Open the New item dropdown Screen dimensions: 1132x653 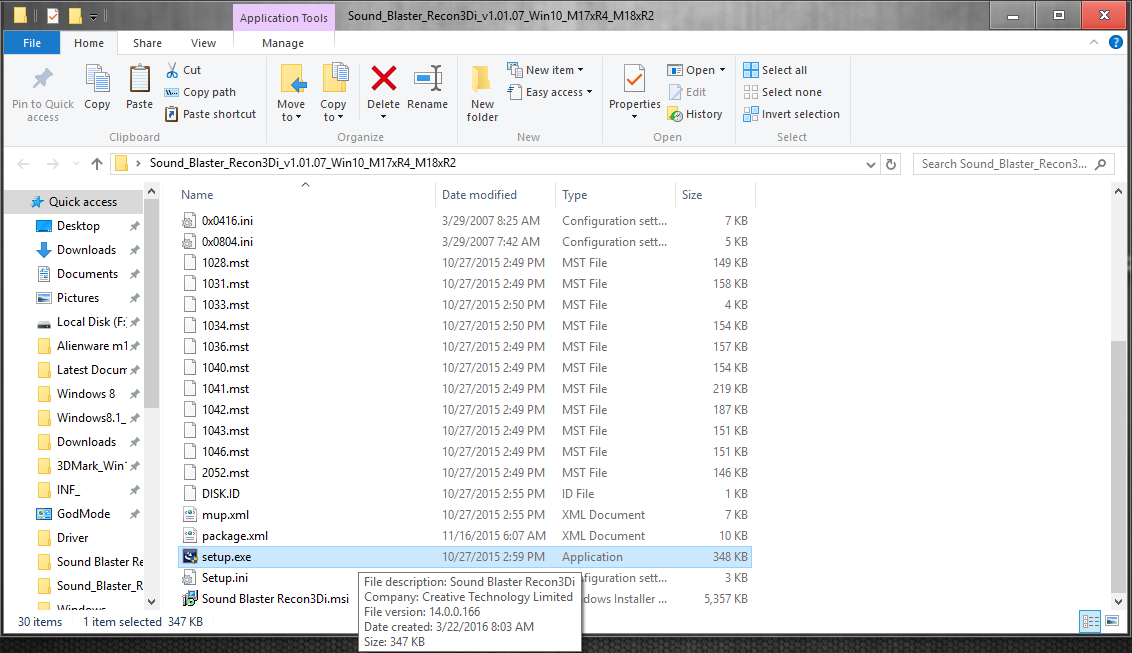click(546, 70)
